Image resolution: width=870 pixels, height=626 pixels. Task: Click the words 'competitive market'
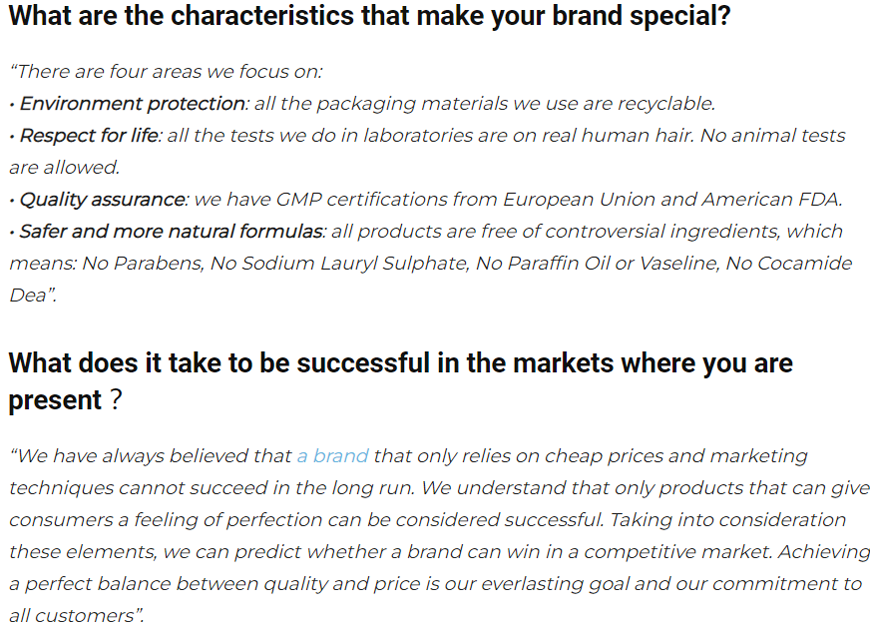pos(676,552)
